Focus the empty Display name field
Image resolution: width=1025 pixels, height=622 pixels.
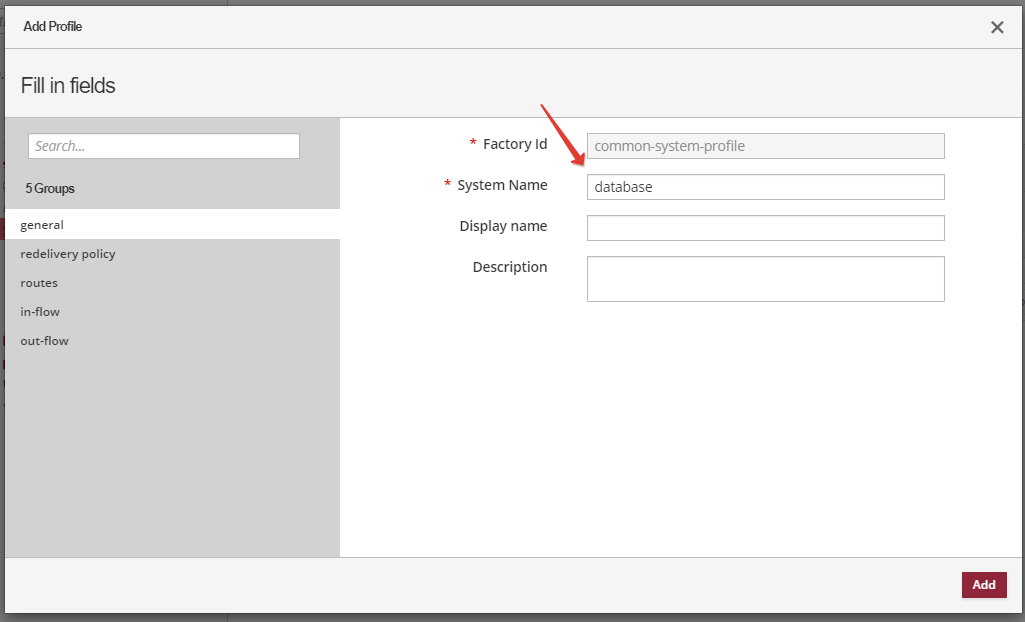[x=765, y=227]
